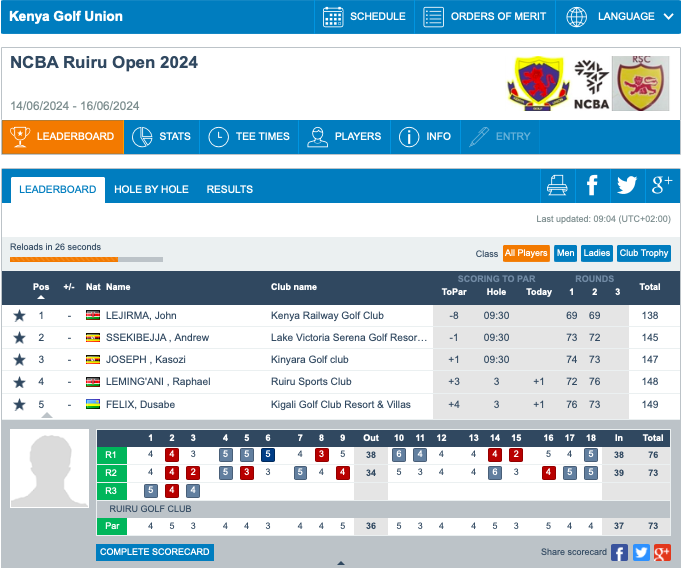Filter class by Ladies
This screenshot has height=568, width=684.
(x=597, y=253)
